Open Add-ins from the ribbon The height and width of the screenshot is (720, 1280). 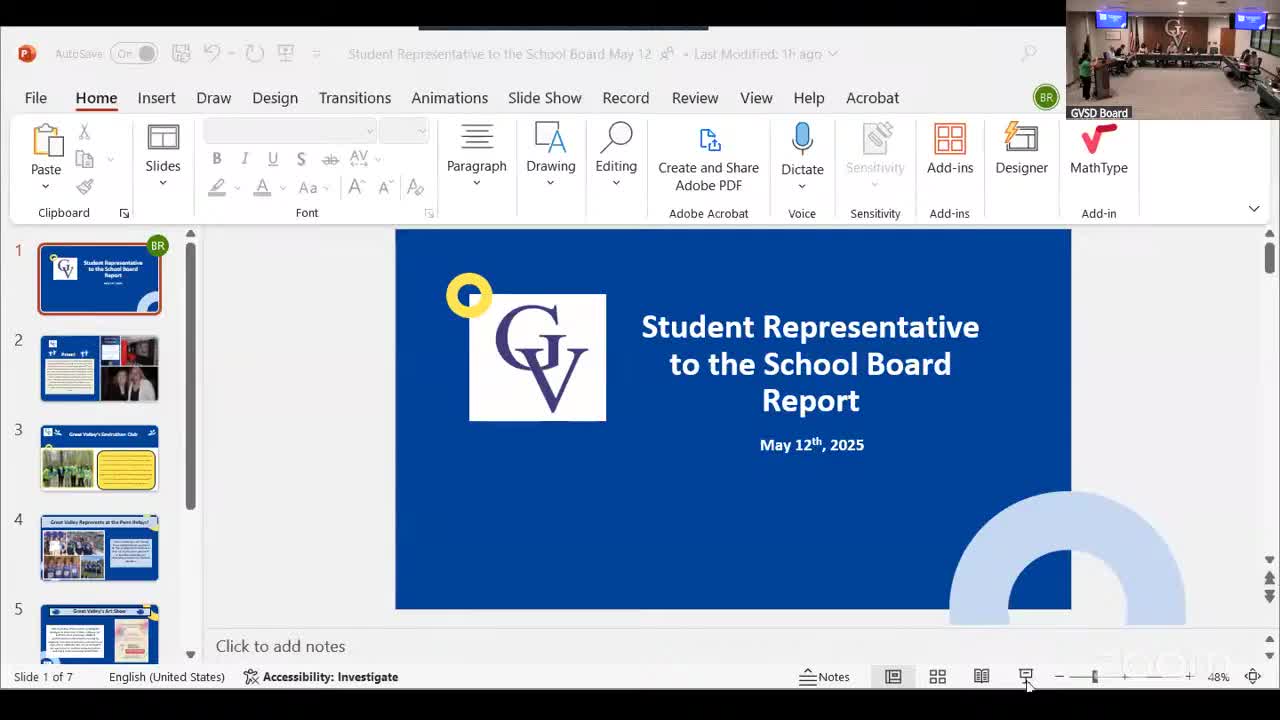pyautogui.click(x=949, y=149)
